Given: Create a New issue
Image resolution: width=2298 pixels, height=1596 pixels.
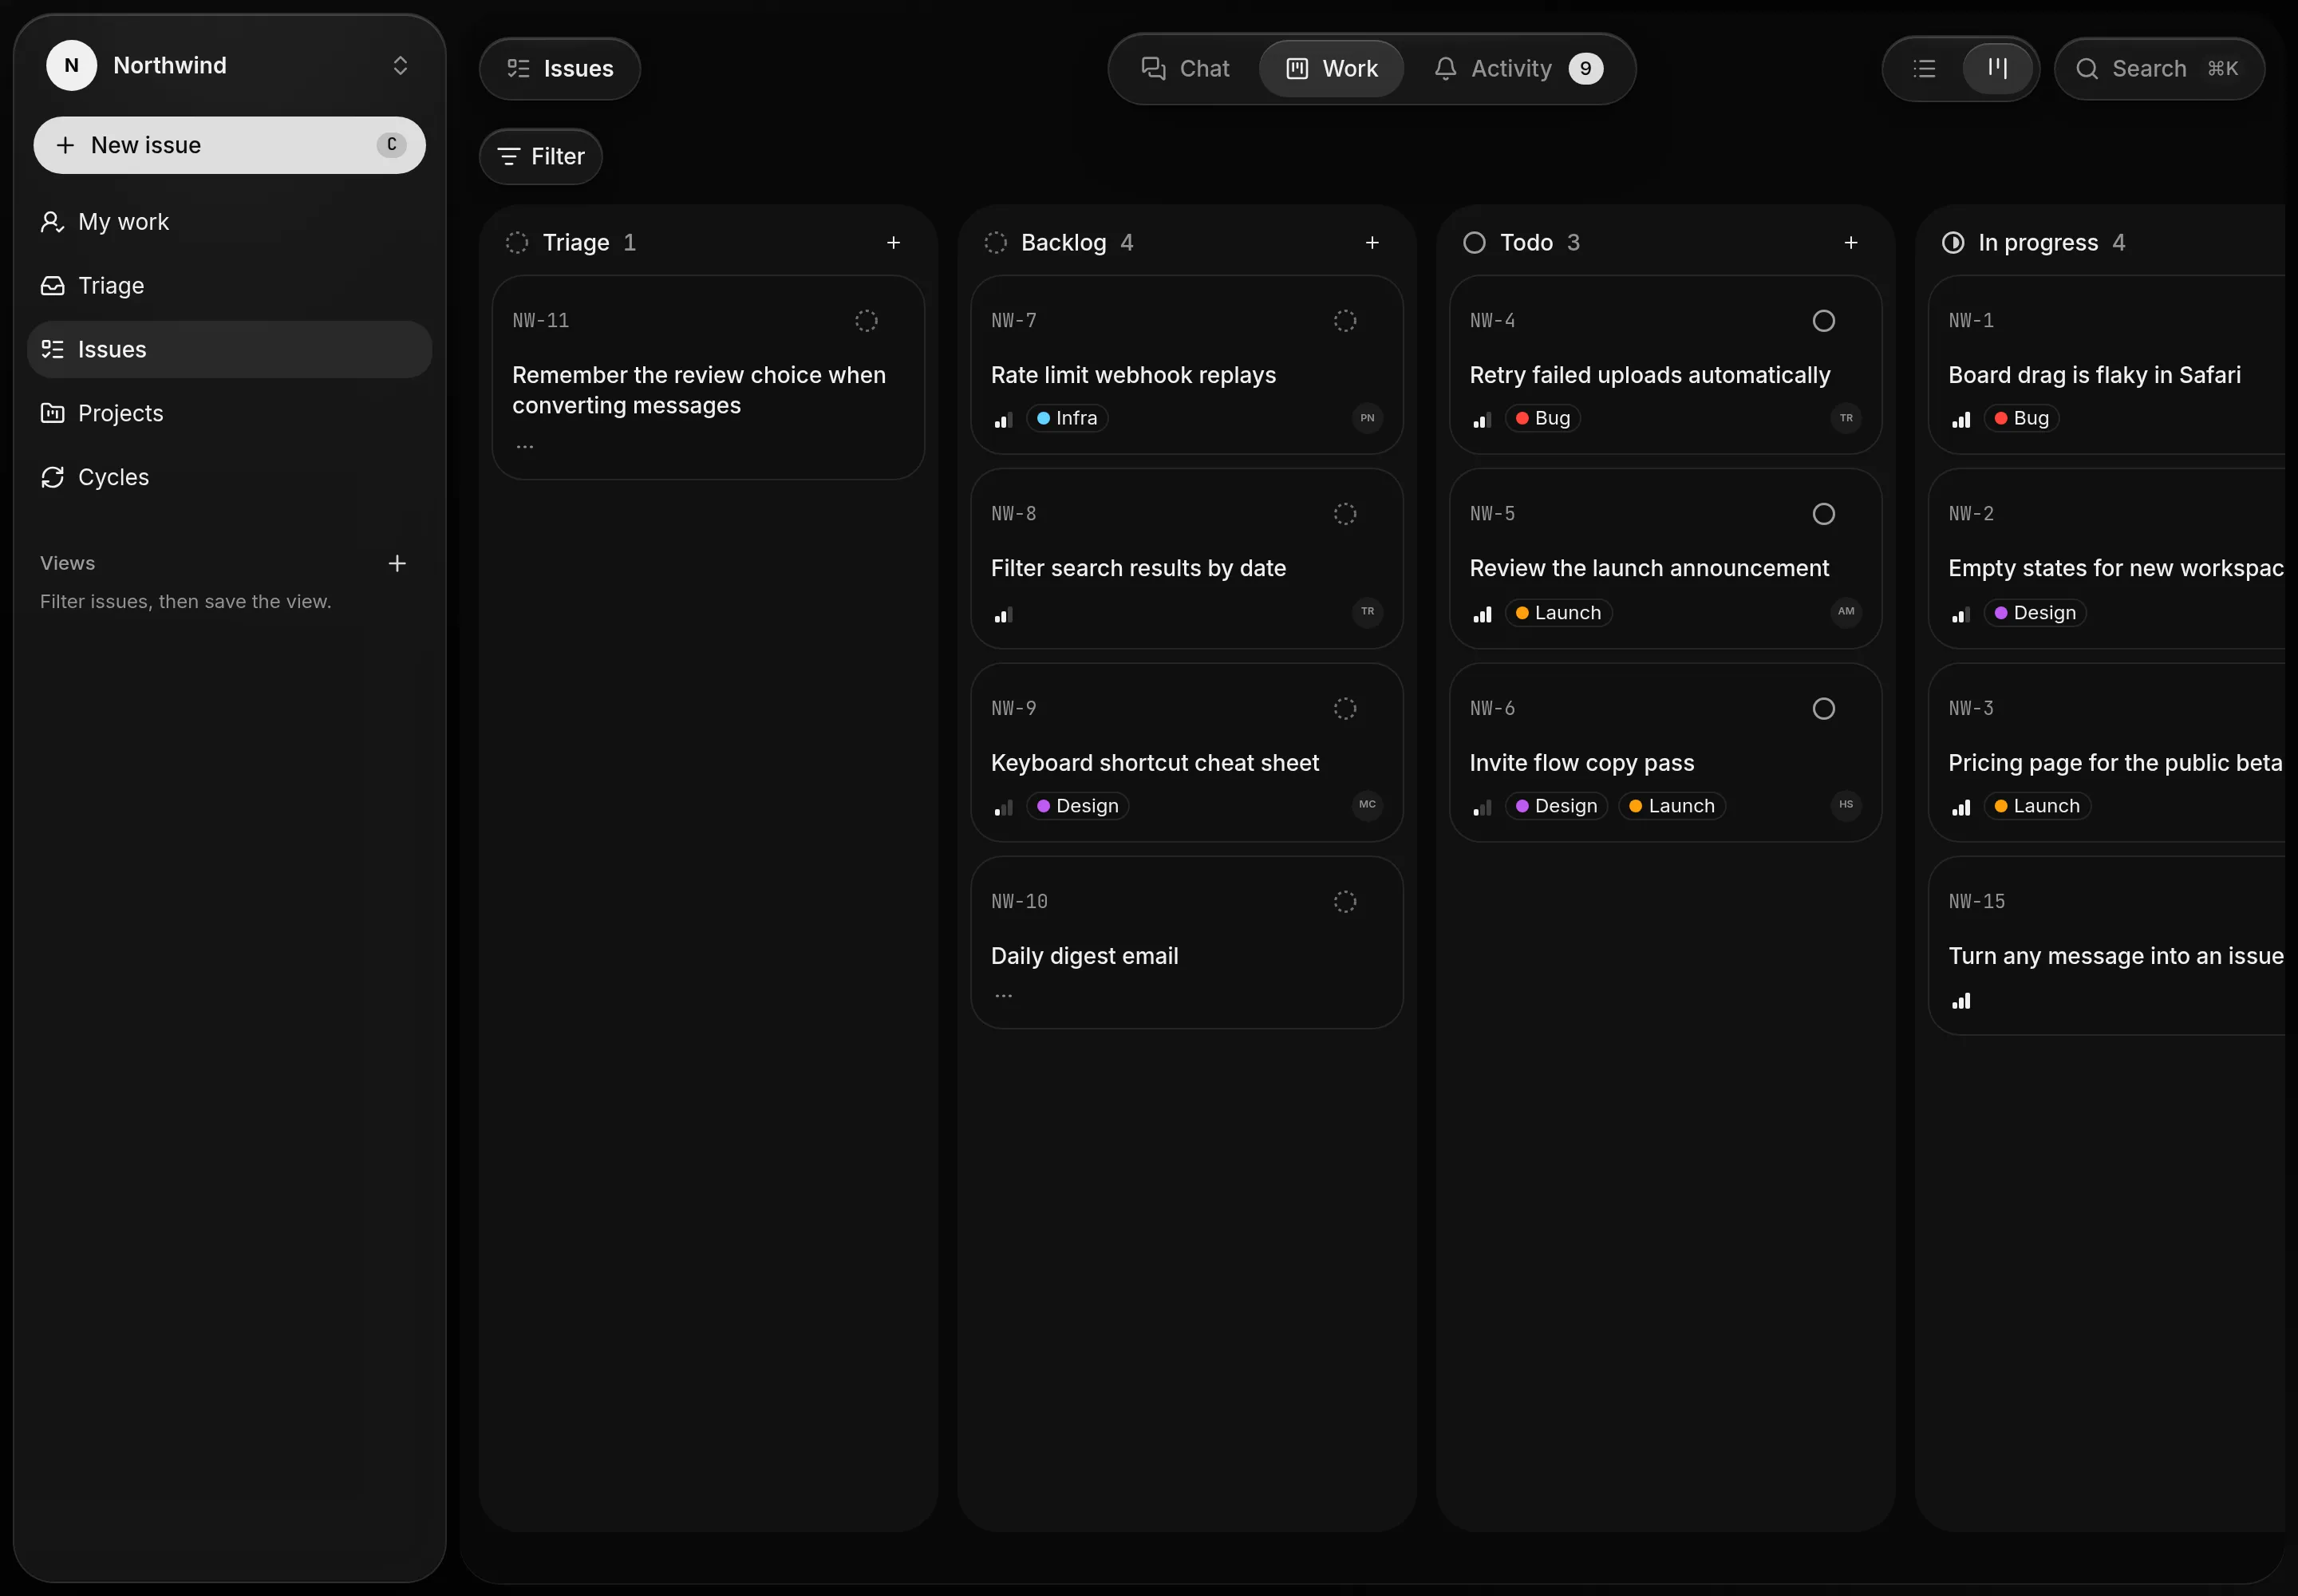Looking at the screenshot, I should [x=230, y=145].
